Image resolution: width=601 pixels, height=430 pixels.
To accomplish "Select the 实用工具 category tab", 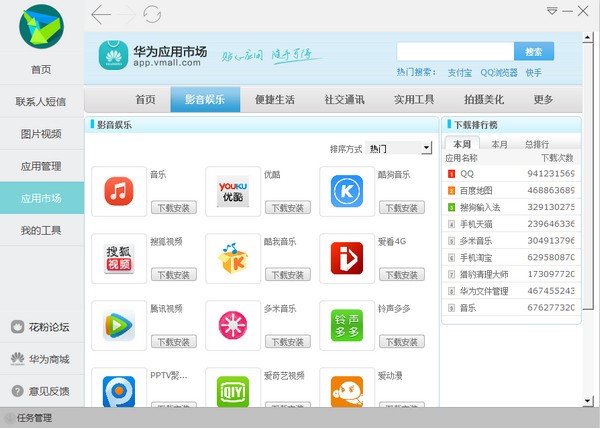I will (x=414, y=100).
